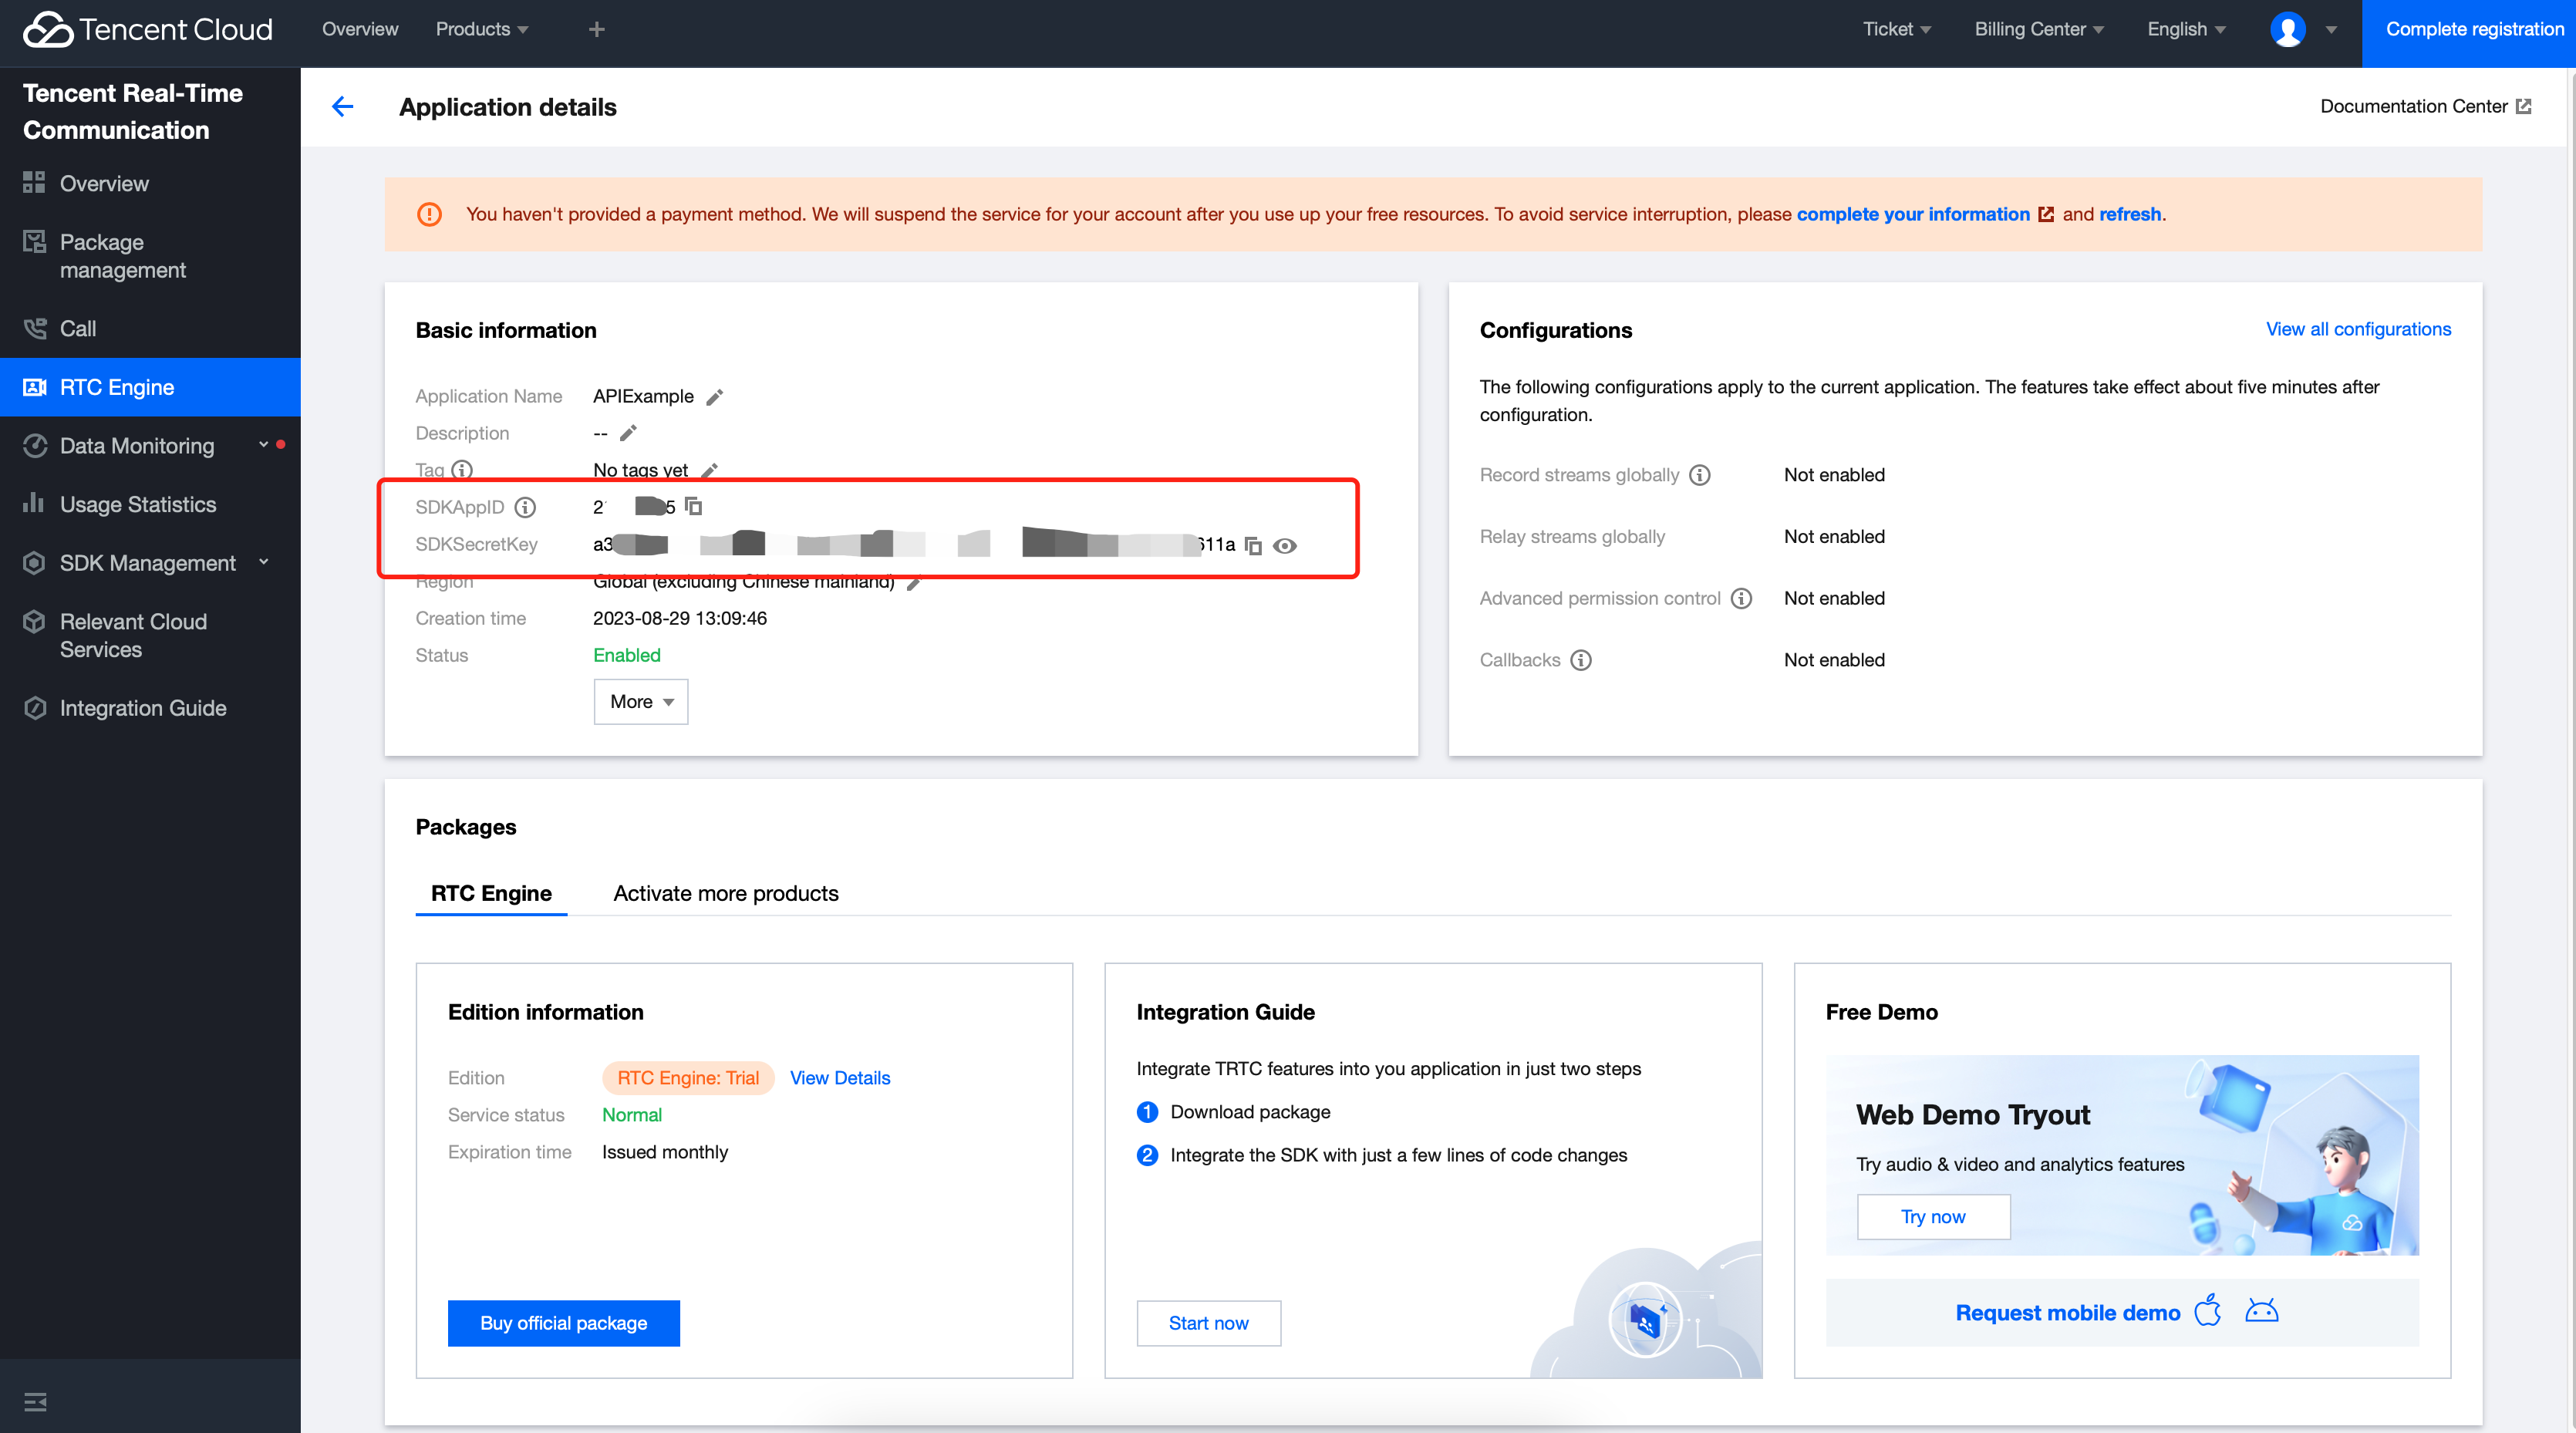Expand SDK Management sidebar section
Image resolution: width=2576 pixels, height=1433 pixels.
[x=150, y=563]
